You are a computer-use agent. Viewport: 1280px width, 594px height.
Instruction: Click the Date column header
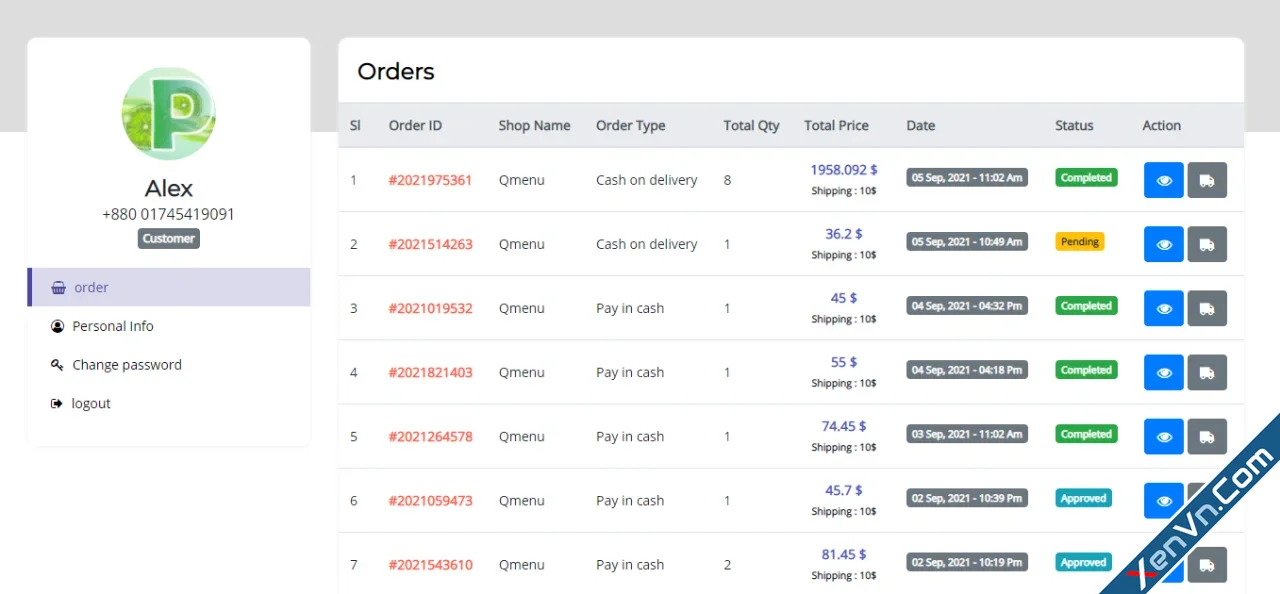coord(921,125)
